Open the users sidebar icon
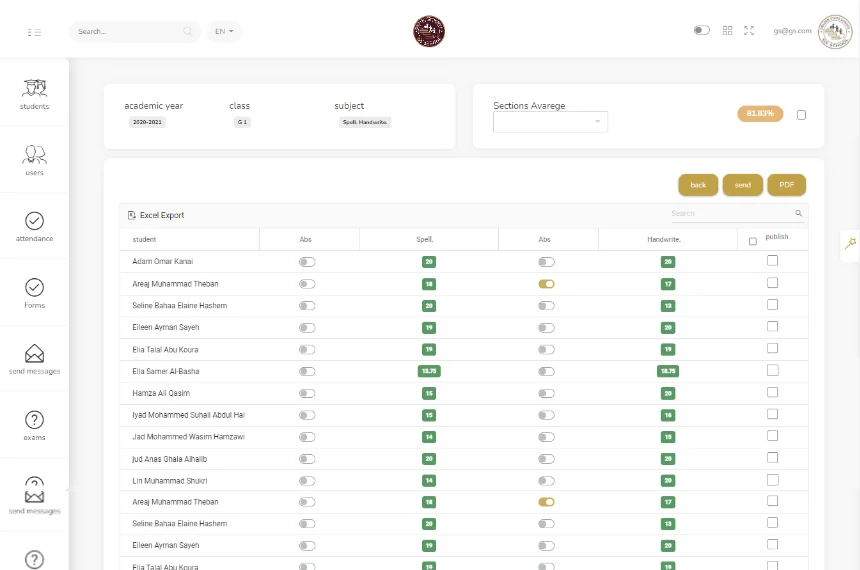This screenshot has width=860, height=570. (x=34, y=154)
